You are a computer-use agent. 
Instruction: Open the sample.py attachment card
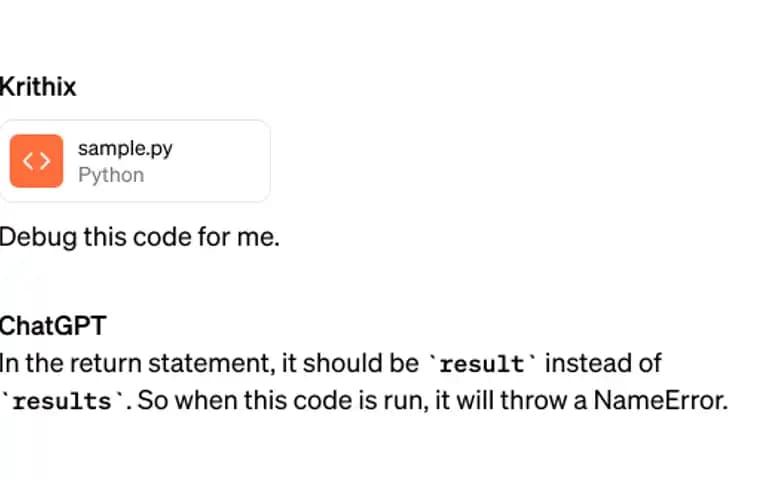point(135,161)
